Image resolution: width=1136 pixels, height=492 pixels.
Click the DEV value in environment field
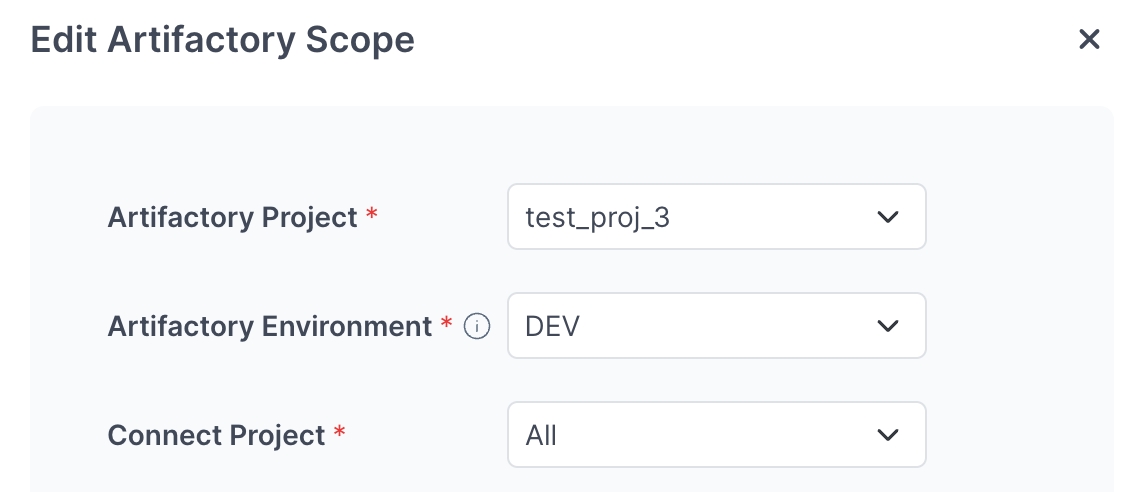click(552, 326)
